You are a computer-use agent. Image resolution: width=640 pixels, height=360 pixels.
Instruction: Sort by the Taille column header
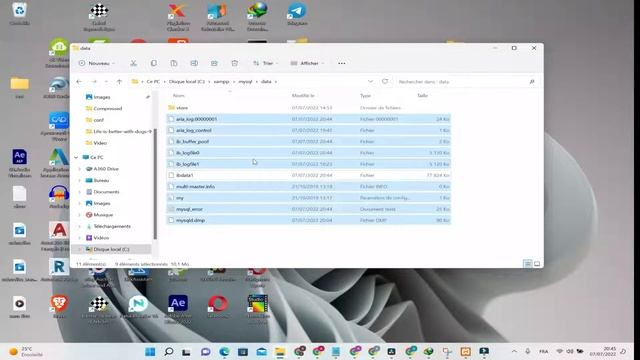(x=422, y=96)
